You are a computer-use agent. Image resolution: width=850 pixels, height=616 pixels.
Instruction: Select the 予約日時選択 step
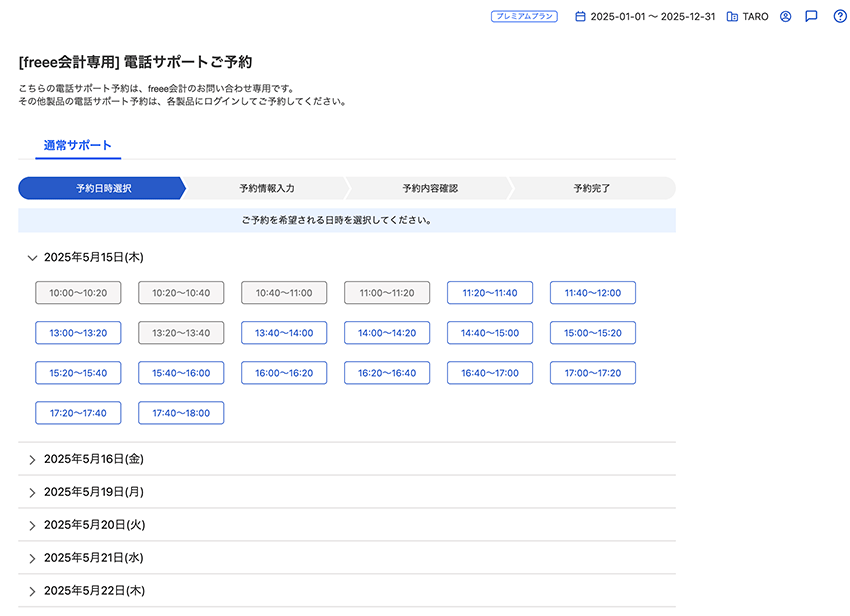click(x=103, y=188)
